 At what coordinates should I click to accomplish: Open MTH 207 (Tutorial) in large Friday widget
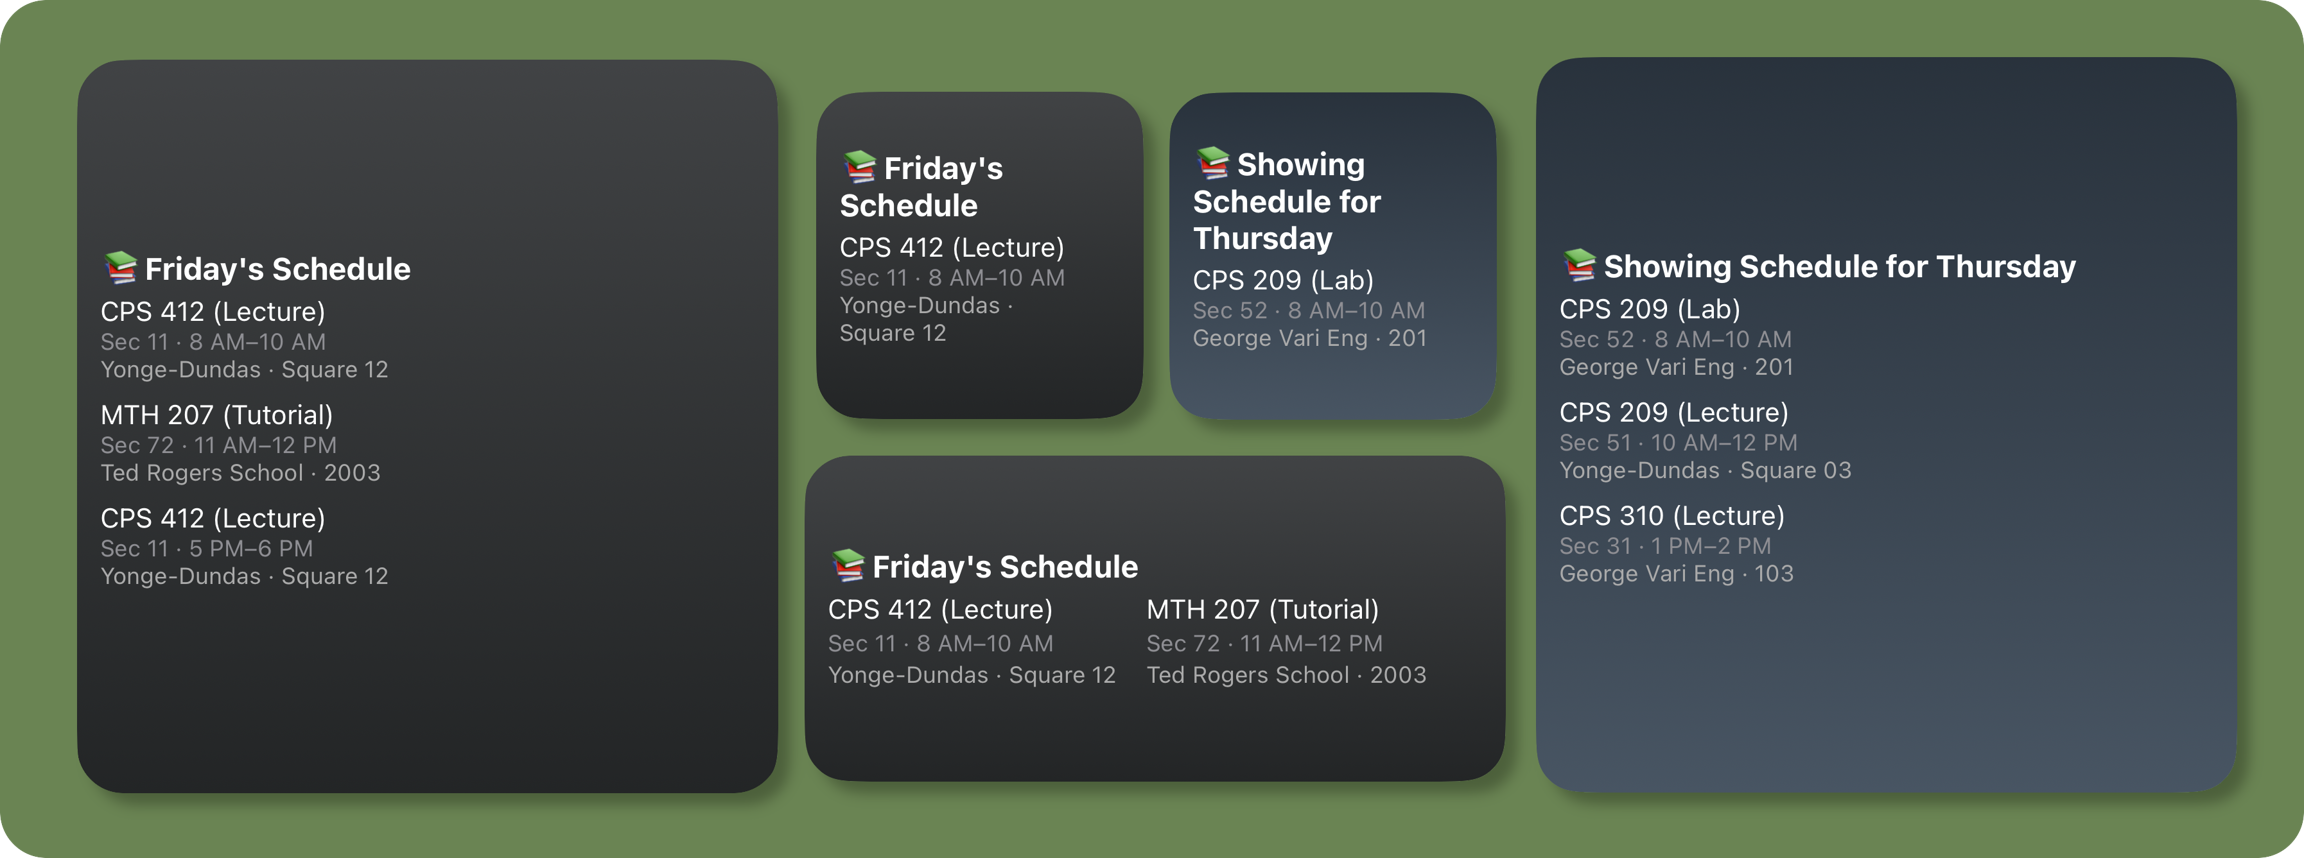217,415
